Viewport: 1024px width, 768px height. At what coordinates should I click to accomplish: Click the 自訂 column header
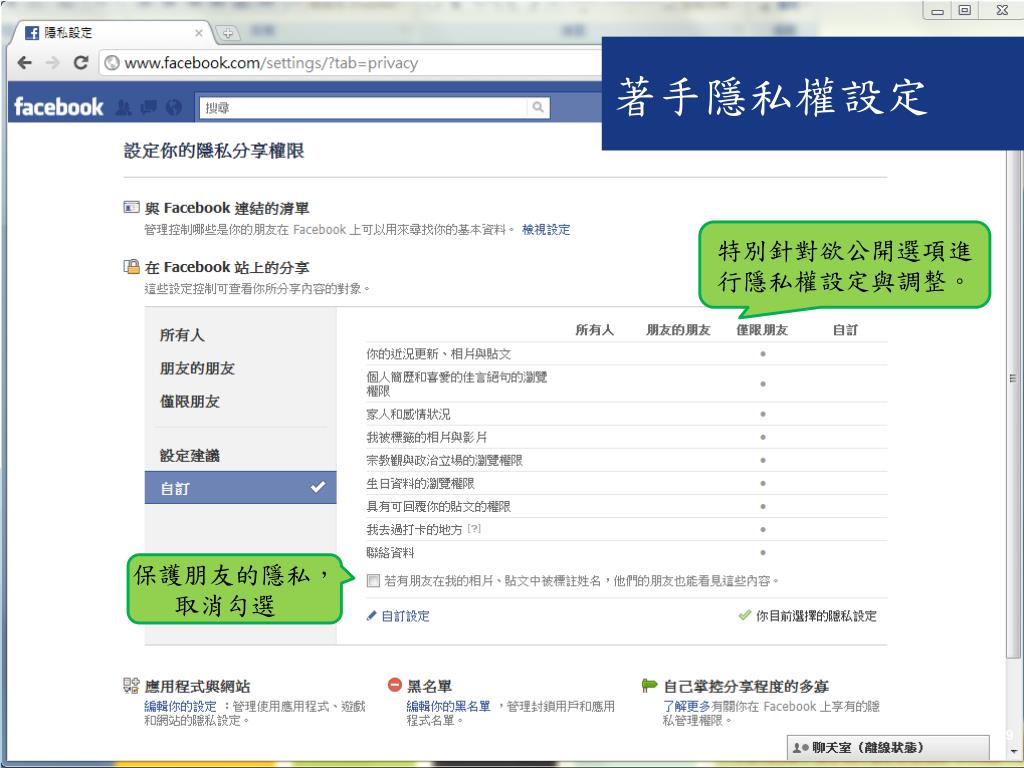[x=845, y=330]
